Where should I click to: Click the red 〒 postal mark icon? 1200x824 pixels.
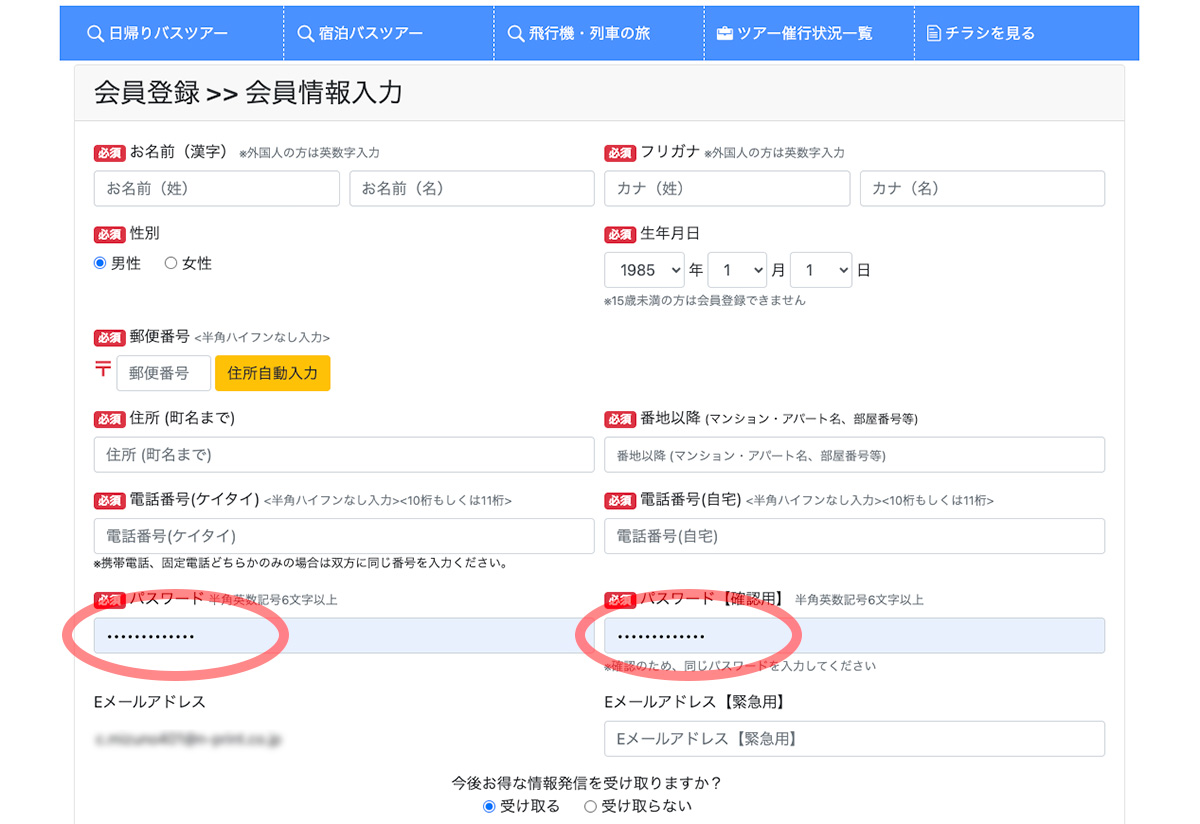(x=102, y=372)
